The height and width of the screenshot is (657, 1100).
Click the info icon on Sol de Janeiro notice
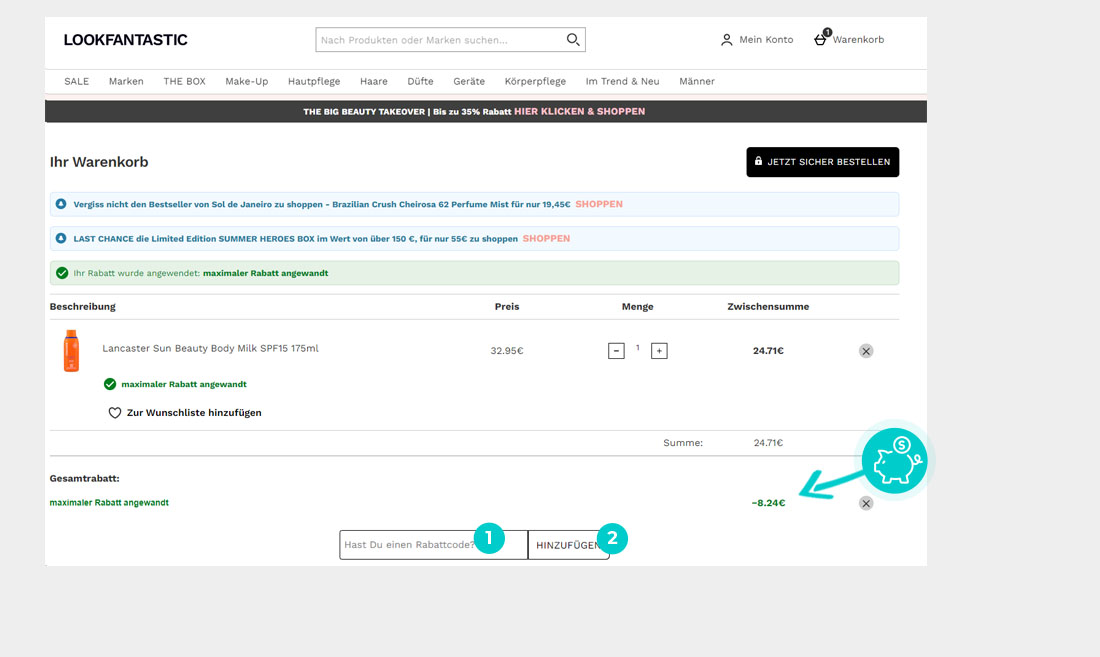61,204
